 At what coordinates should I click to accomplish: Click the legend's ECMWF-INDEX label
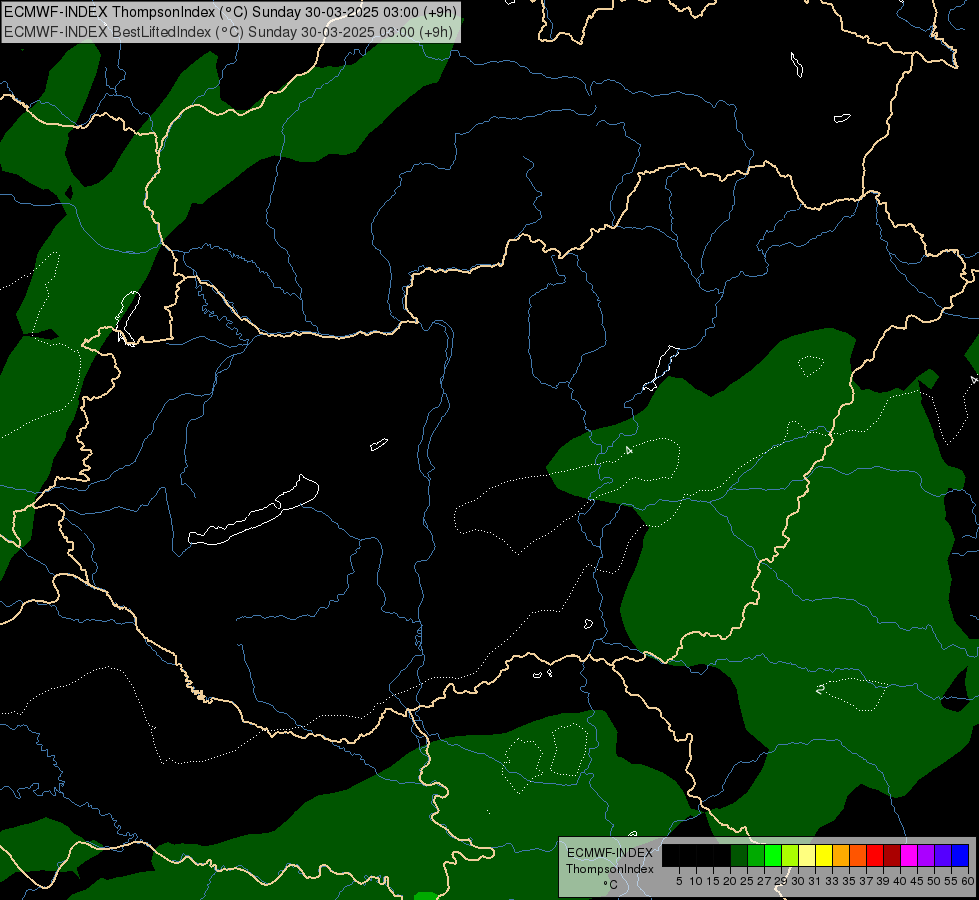[610, 853]
